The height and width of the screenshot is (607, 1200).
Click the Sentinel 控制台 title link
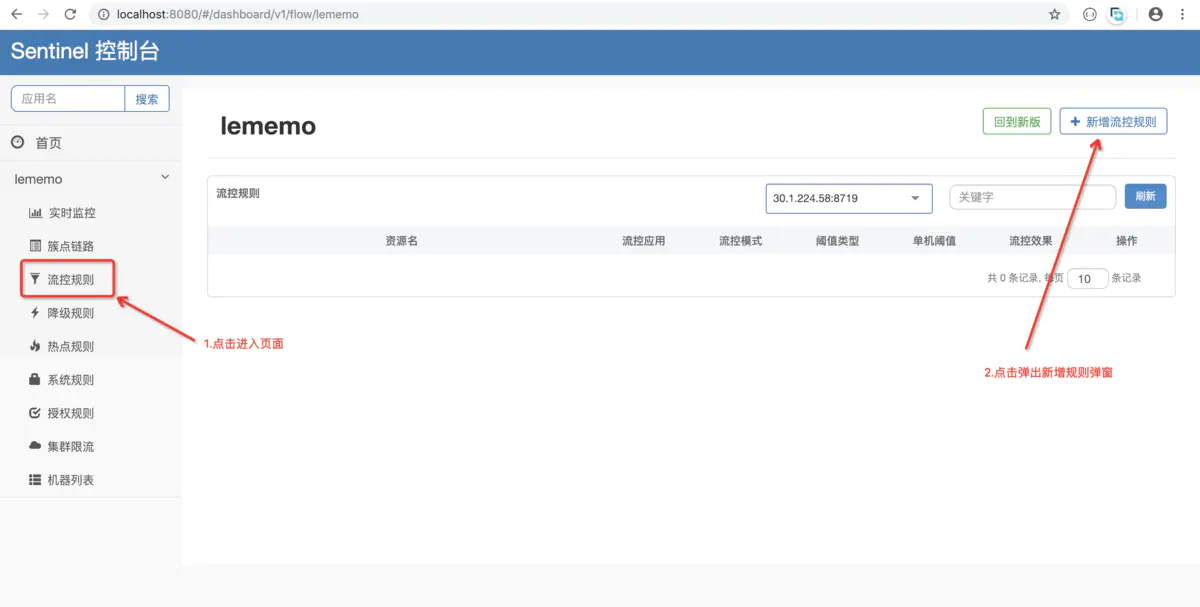pyautogui.click(x=85, y=52)
